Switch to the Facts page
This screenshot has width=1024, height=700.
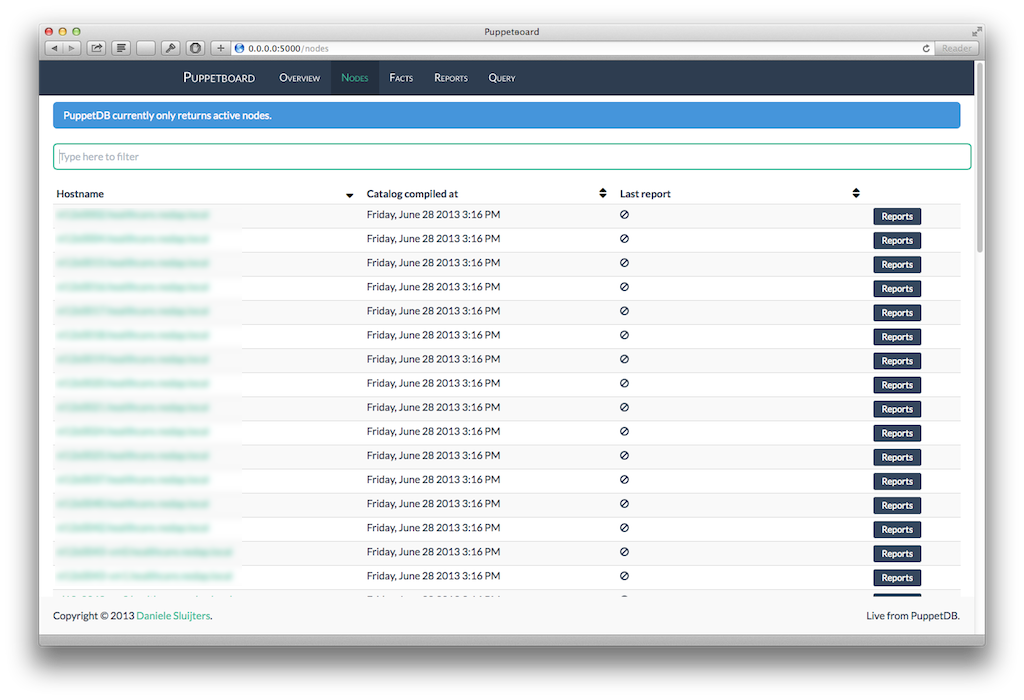coord(401,78)
